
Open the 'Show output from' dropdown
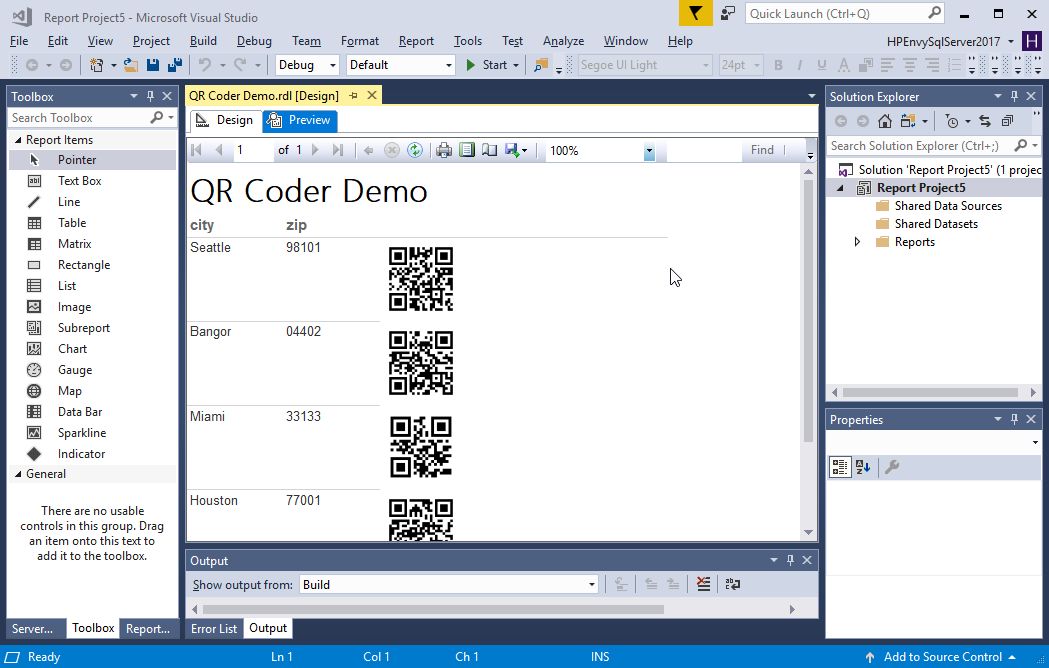448,585
